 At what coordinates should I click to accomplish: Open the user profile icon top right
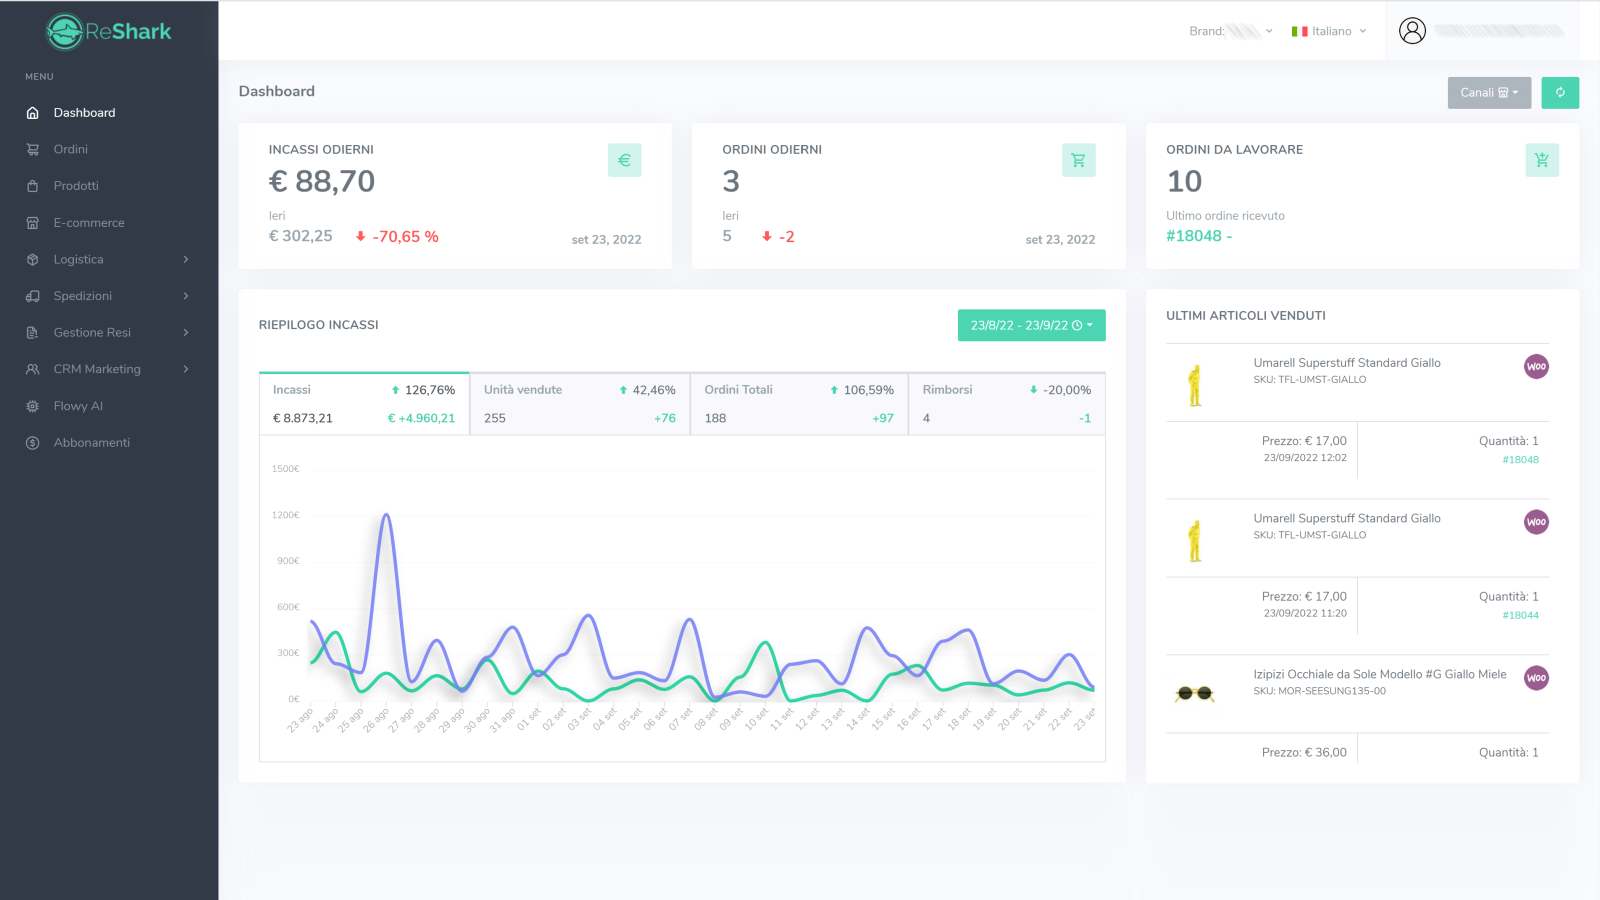(x=1412, y=30)
